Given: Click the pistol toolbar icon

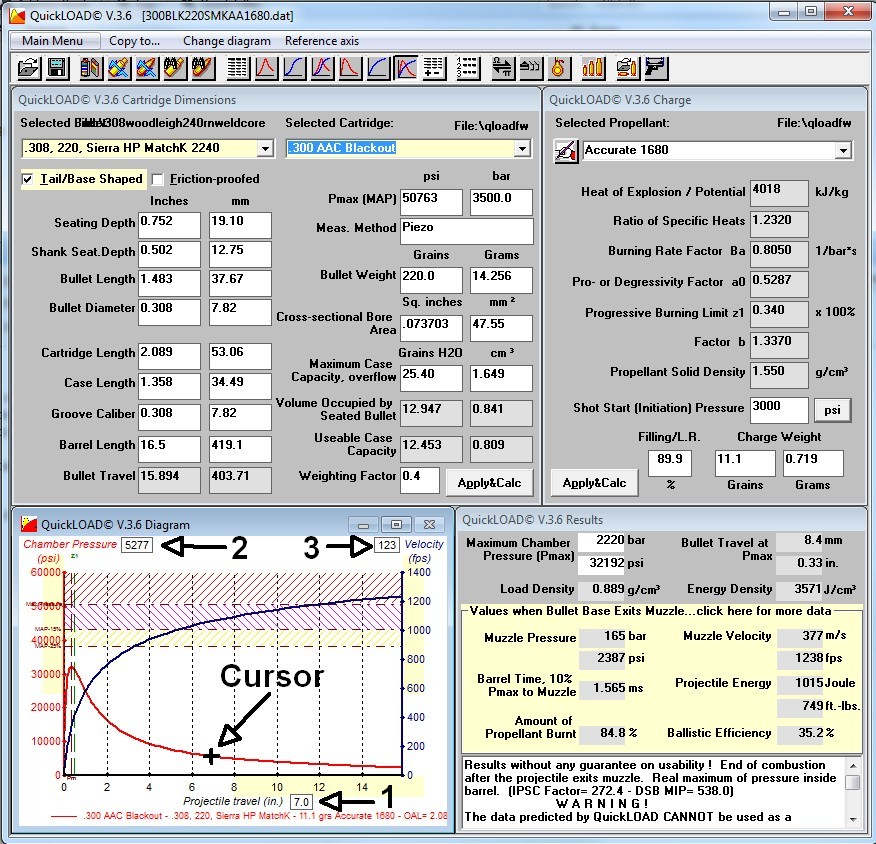Looking at the screenshot, I should tap(655, 68).
